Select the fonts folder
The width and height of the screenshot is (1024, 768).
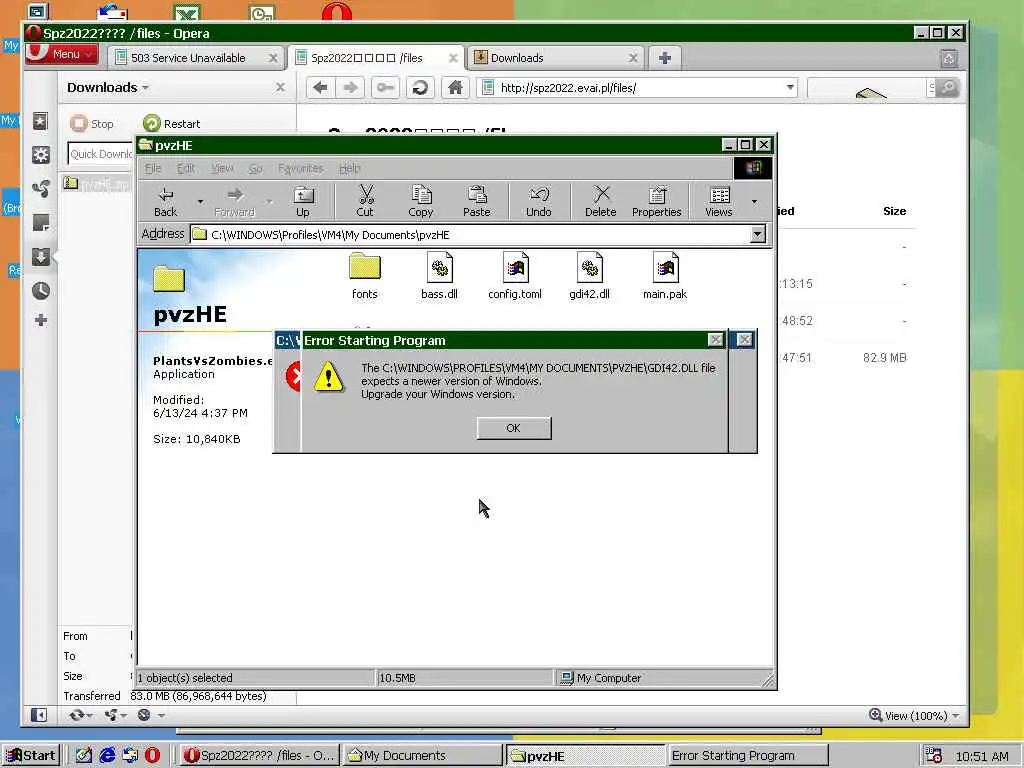pos(364,276)
